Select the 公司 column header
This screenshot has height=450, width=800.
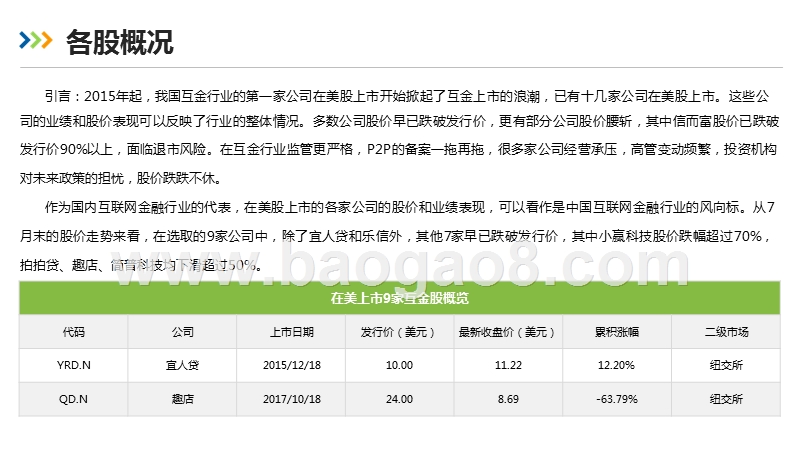click(182, 332)
